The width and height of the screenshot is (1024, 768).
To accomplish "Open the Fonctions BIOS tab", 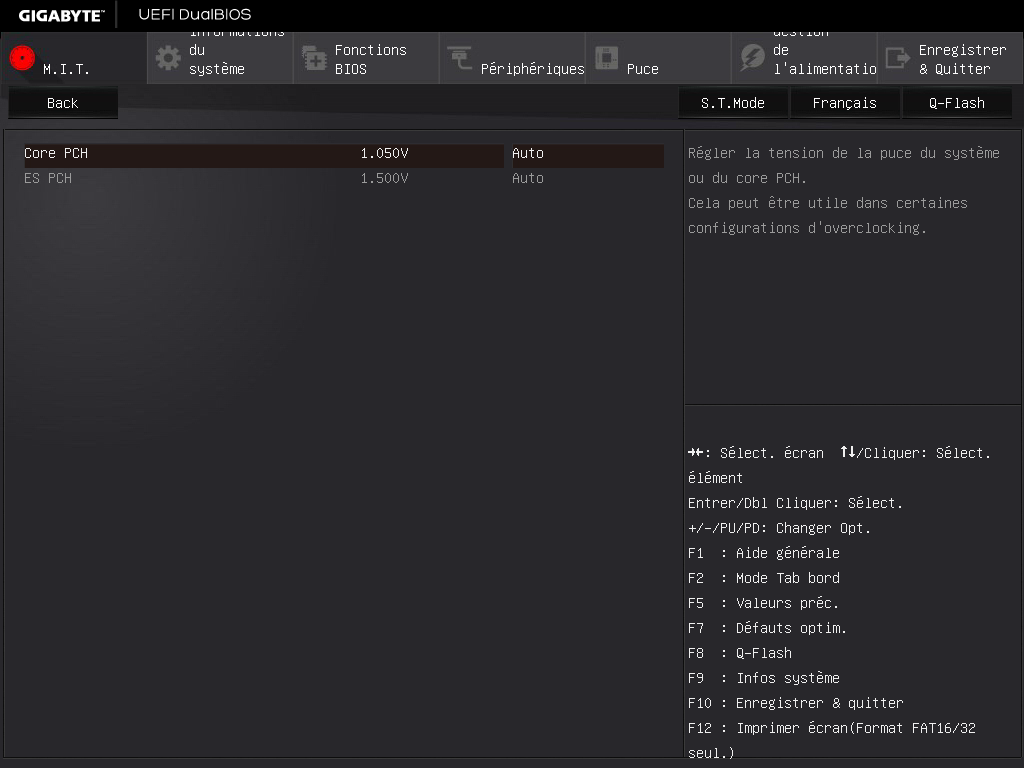I will coord(366,58).
